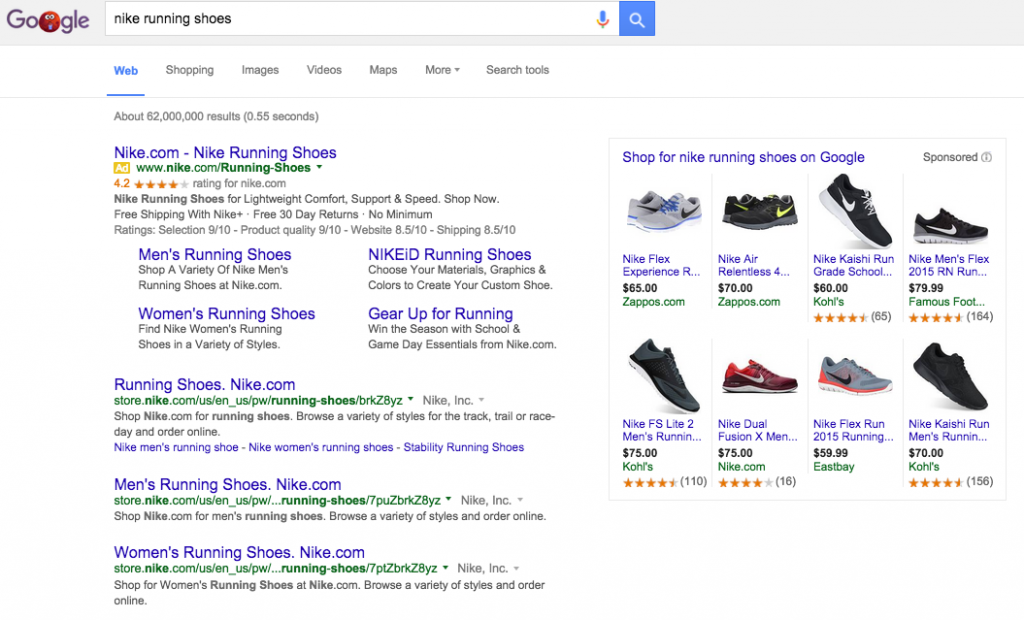Click star rating with 16 reviews
Viewport: 1024px width, 620px height.
click(745, 482)
